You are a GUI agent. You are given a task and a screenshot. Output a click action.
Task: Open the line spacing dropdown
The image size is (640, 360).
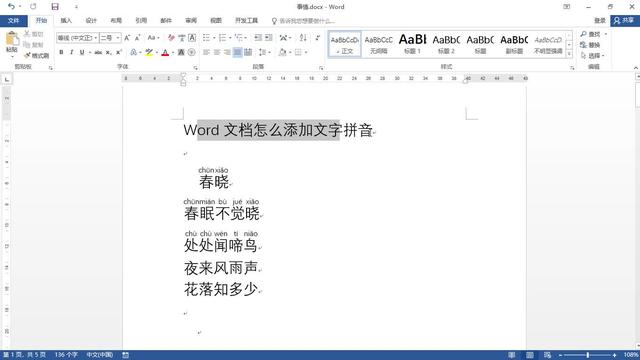click(x=264, y=52)
